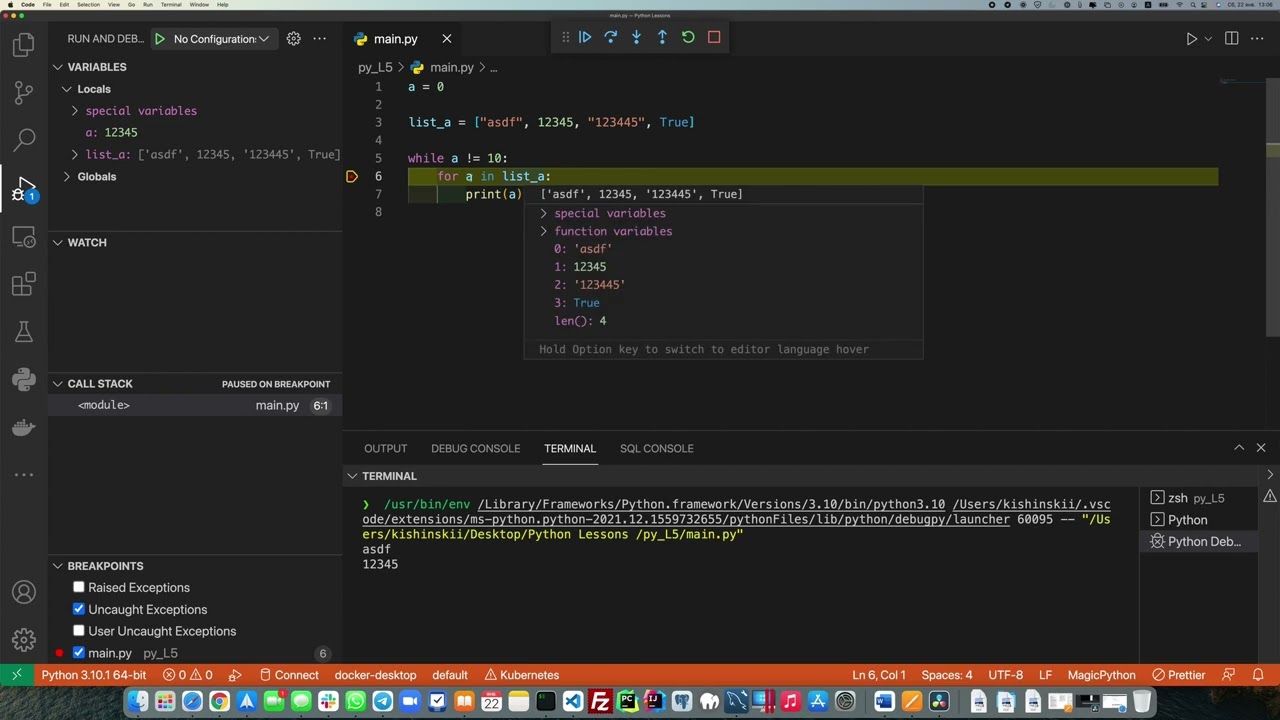Toggle Raised Exceptions breakpoint

click(79, 587)
